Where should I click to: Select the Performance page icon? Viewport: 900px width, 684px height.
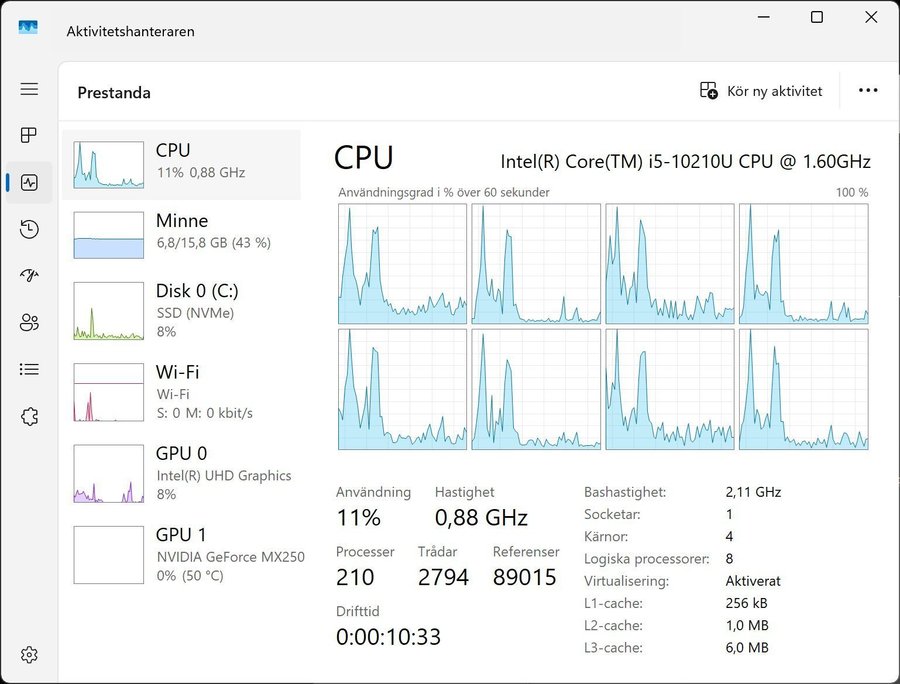click(x=29, y=183)
